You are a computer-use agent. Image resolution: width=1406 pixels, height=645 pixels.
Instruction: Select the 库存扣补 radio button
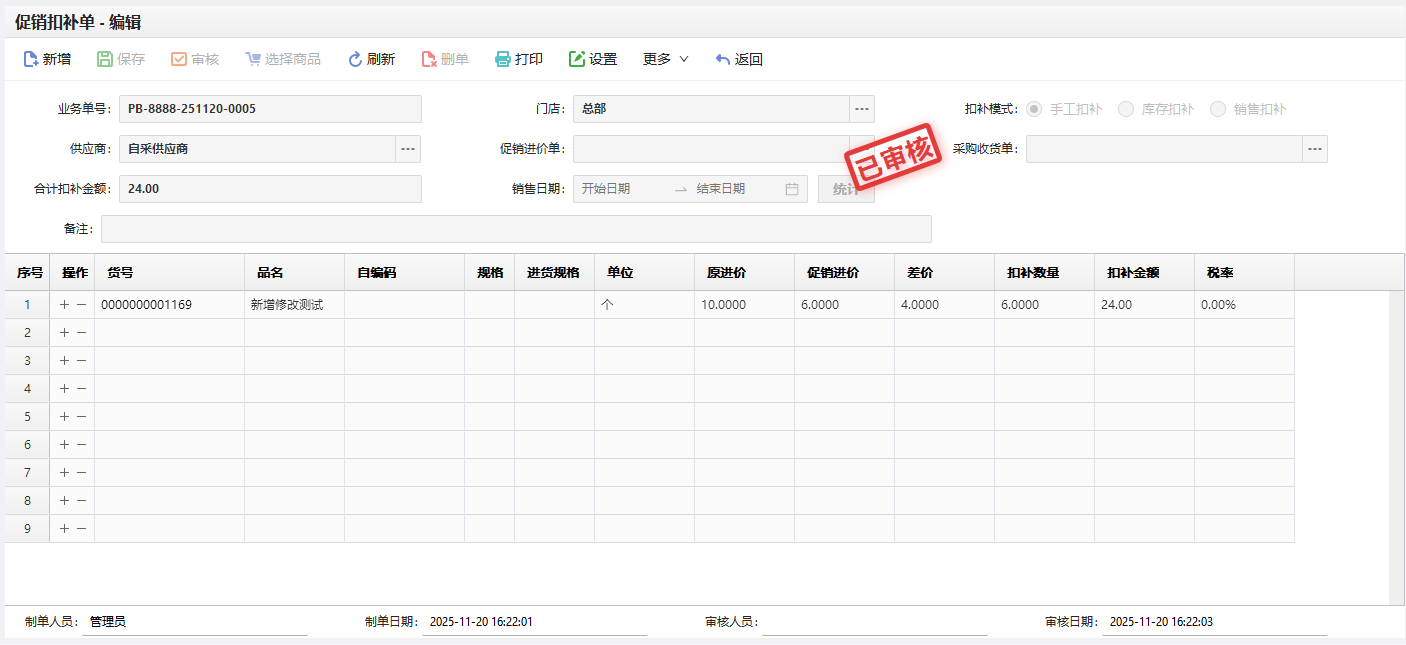click(1126, 109)
